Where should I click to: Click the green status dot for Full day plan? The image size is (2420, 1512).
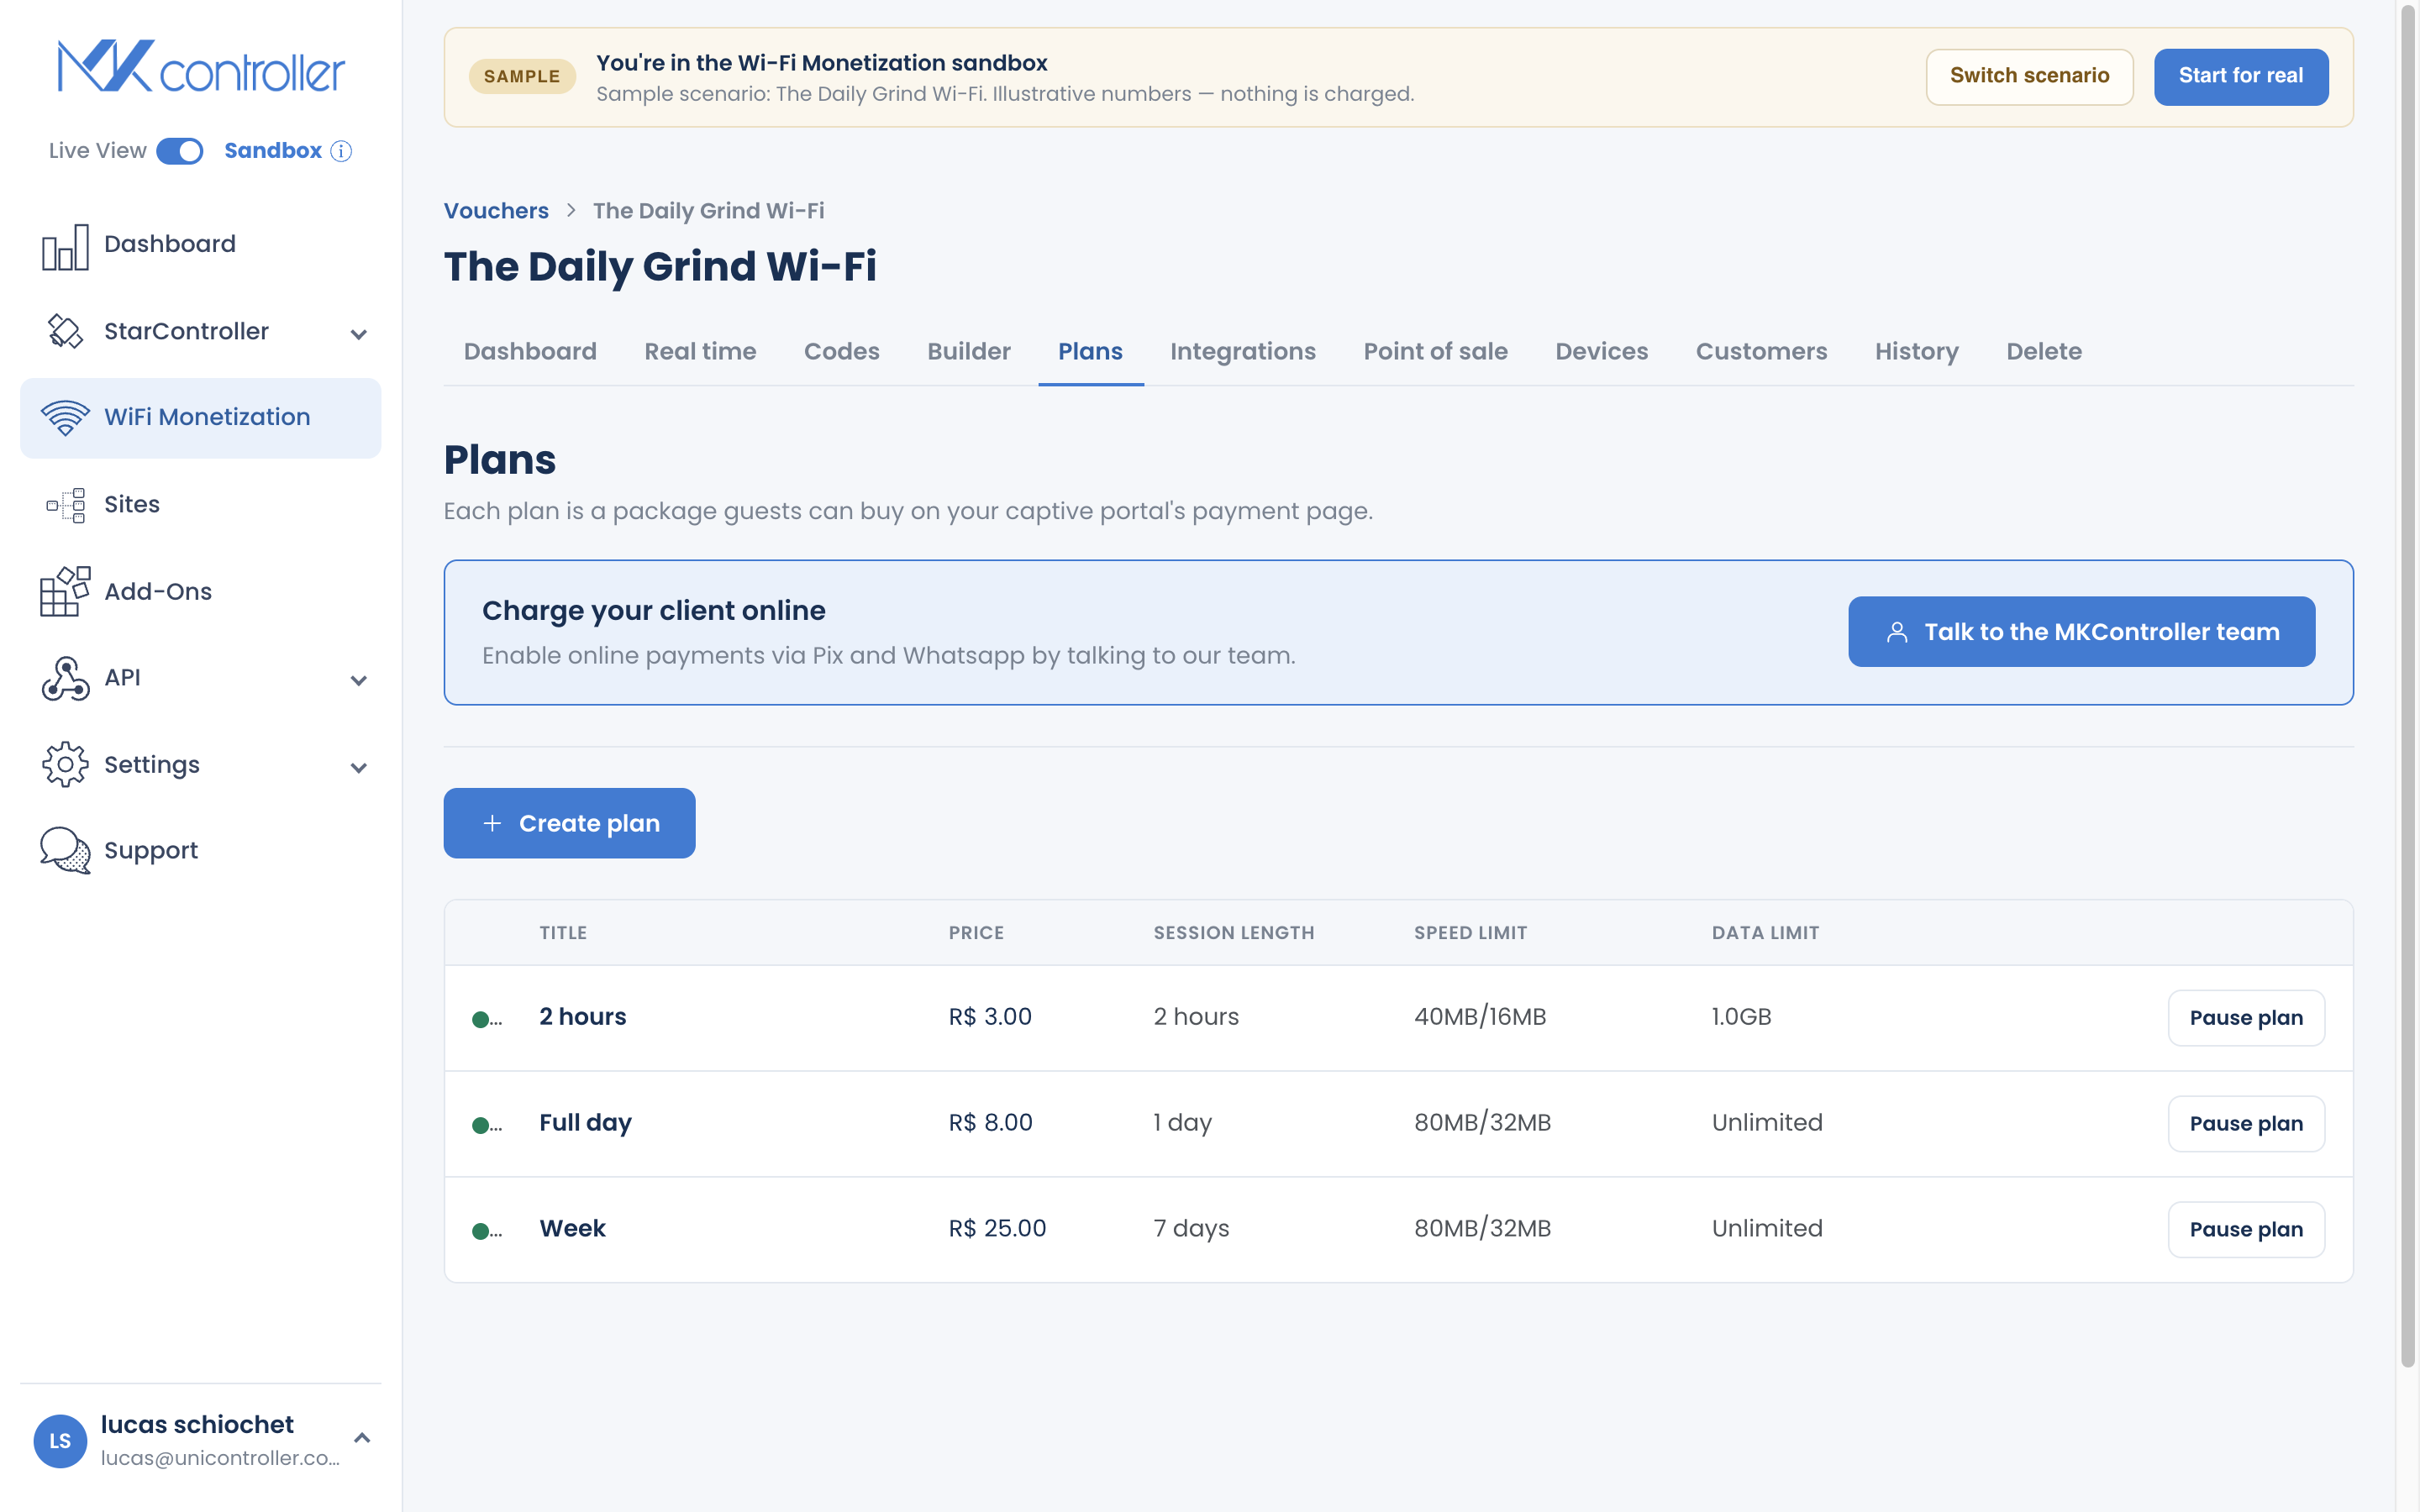point(481,1125)
